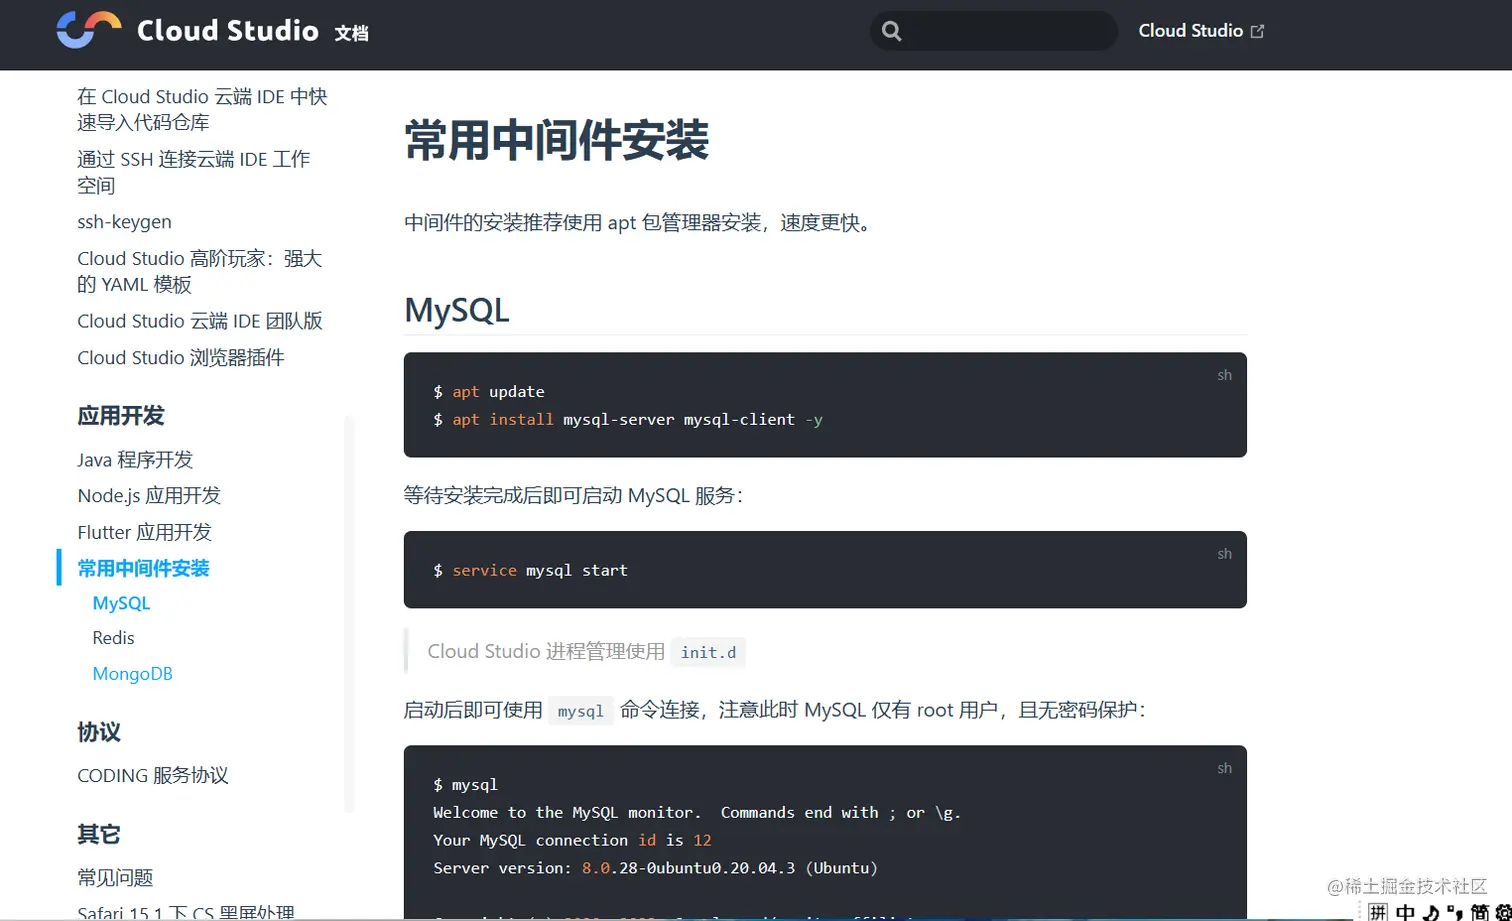Focus the documentation search field
Image resolution: width=1512 pixels, height=921 pixels.
[994, 31]
